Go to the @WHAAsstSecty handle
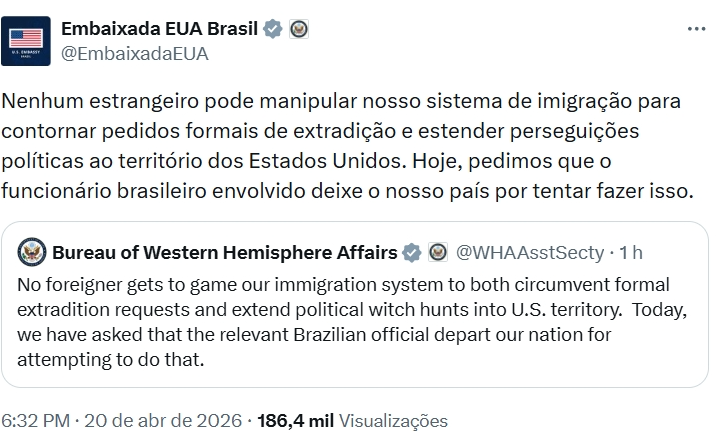Viewport: 719px width, 438px height. (x=530, y=252)
